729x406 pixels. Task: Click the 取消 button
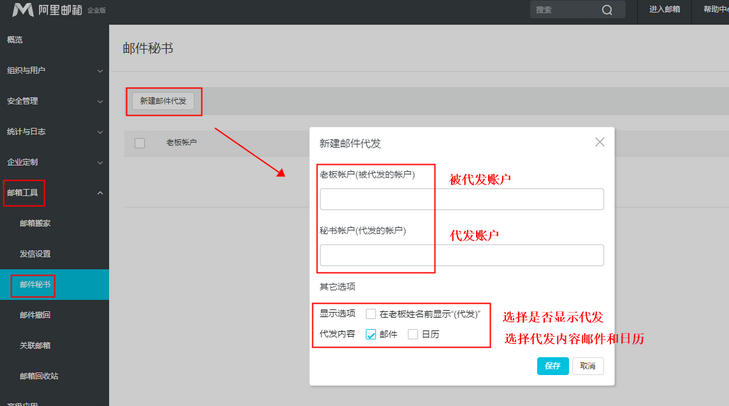588,366
